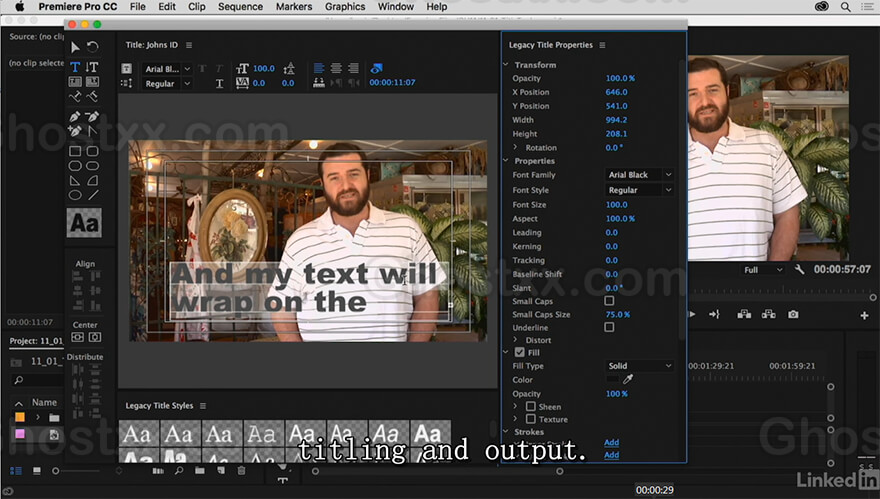The height and width of the screenshot is (499, 880).
Task: Select the Rotation tool in Titler
Action: [93, 47]
